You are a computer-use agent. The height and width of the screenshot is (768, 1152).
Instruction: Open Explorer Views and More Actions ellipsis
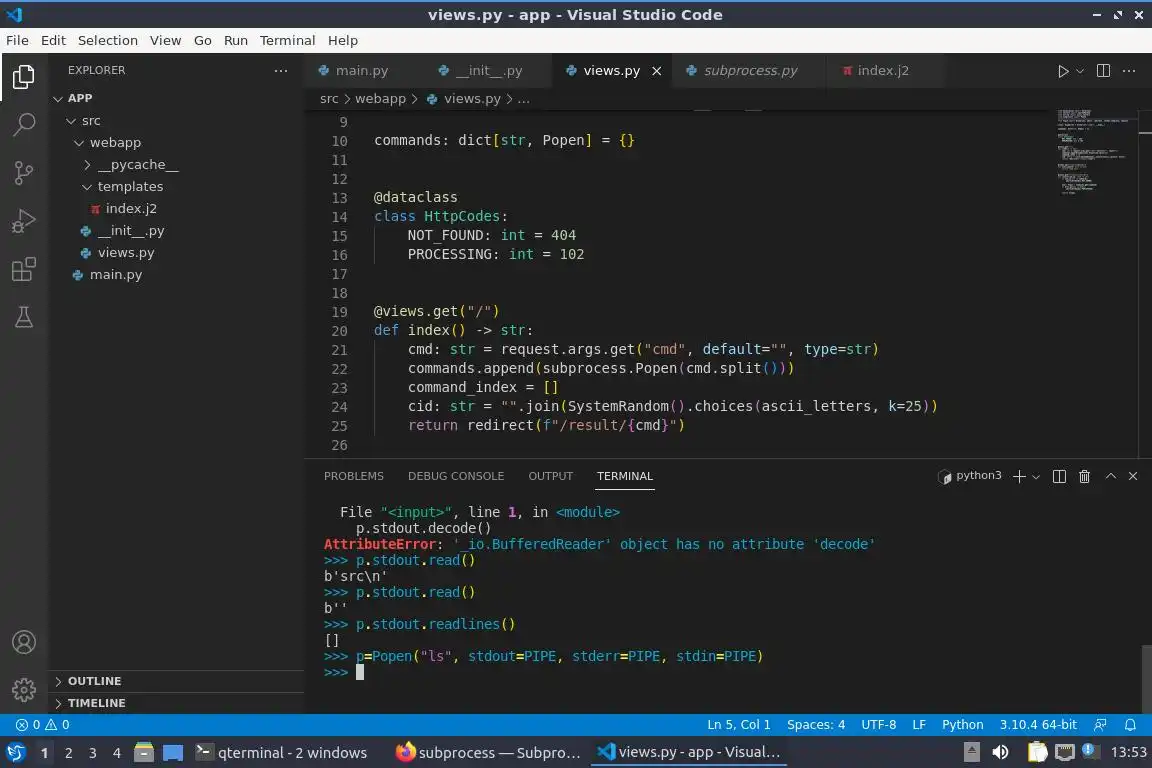pyautogui.click(x=281, y=71)
